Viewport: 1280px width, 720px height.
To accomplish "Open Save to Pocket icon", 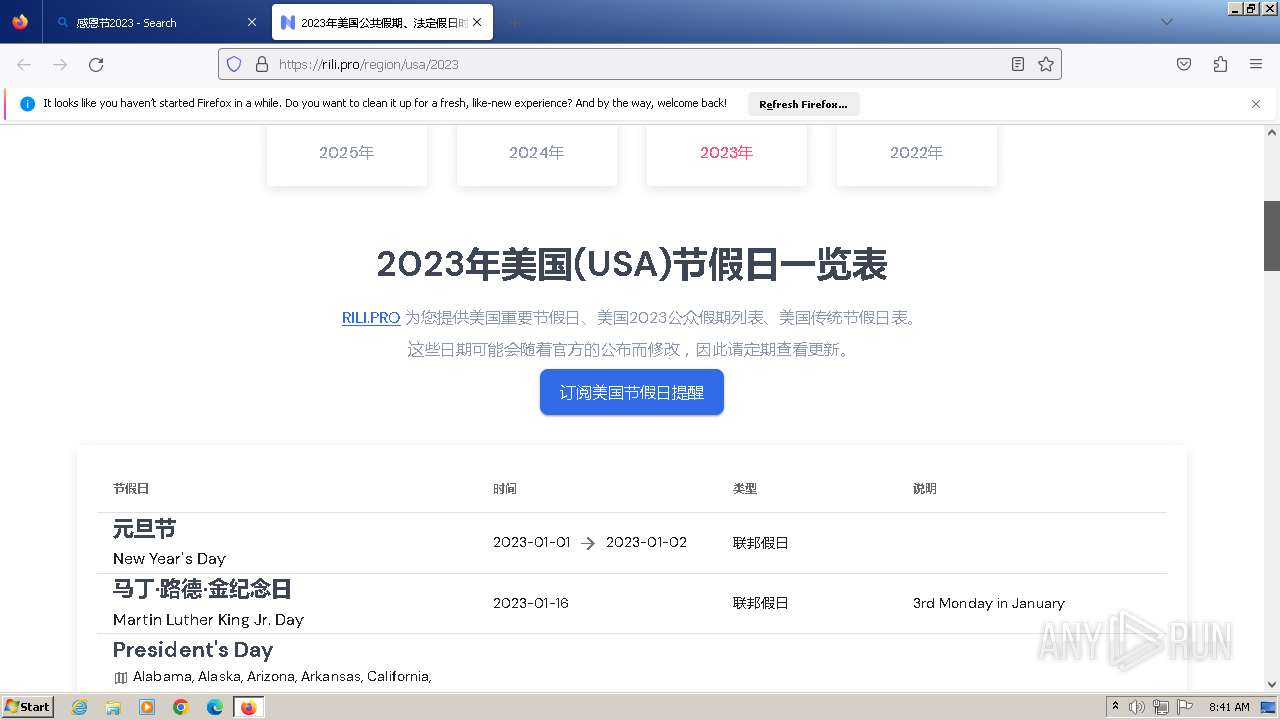I will pos(1184,64).
